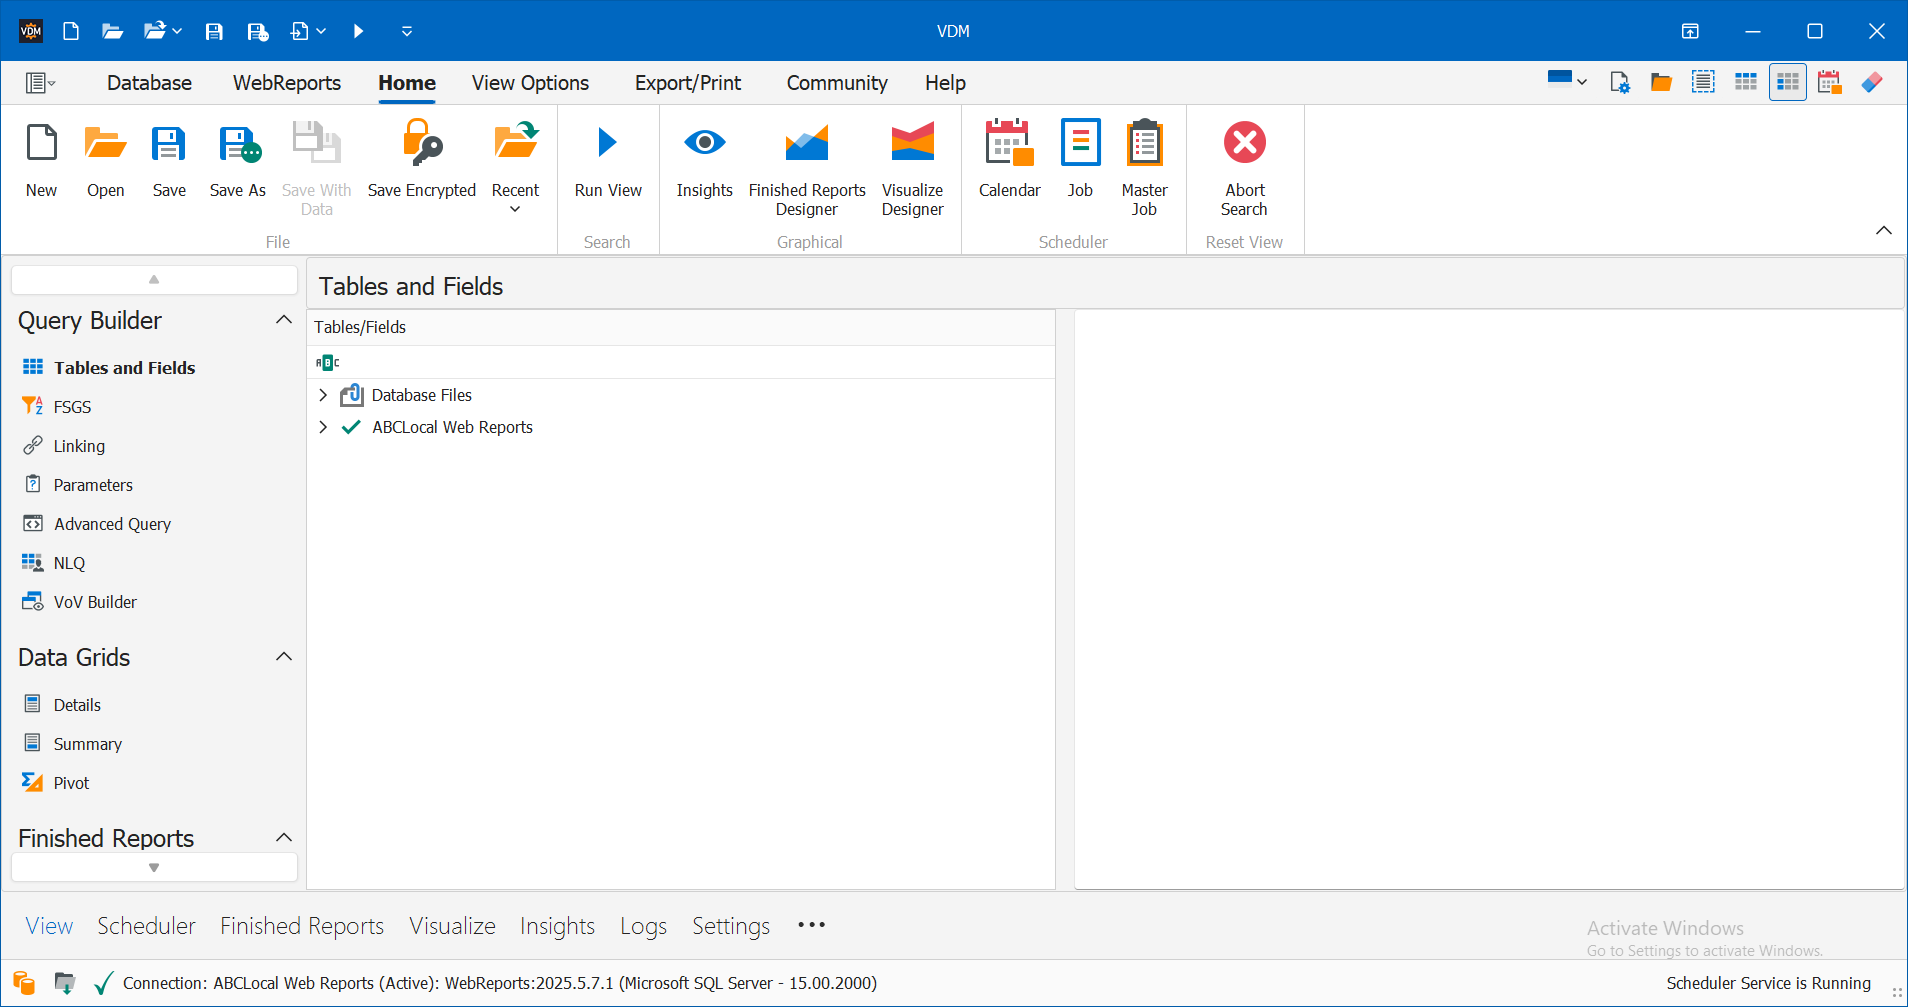Open Settings from the bottom bar
The height and width of the screenshot is (1007, 1908).
tap(730, 925)
